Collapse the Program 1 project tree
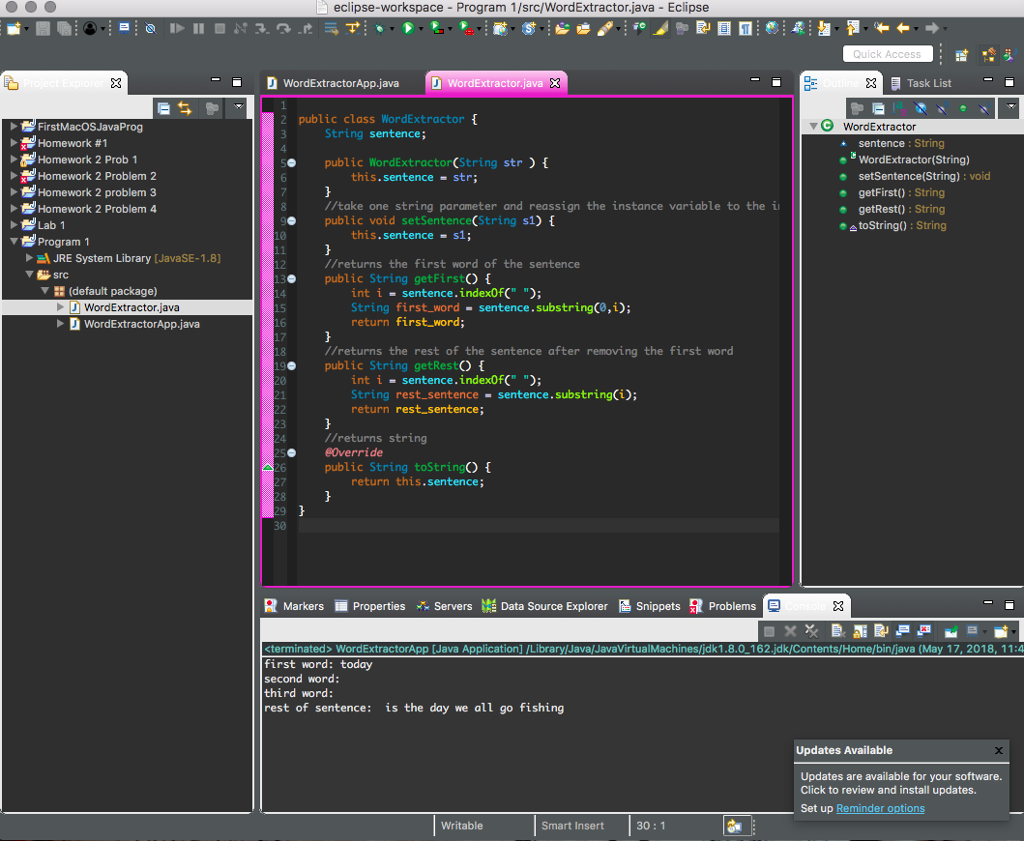This screenshot has width=1024, height=841. [14, 242]
